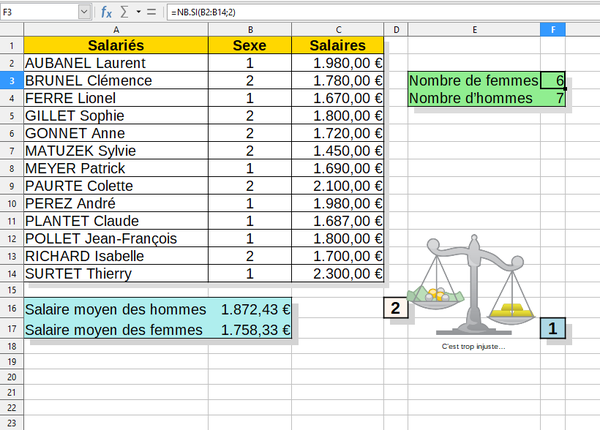Click salary 1.450,00 € of MATUZEK

tap(338, 151)
